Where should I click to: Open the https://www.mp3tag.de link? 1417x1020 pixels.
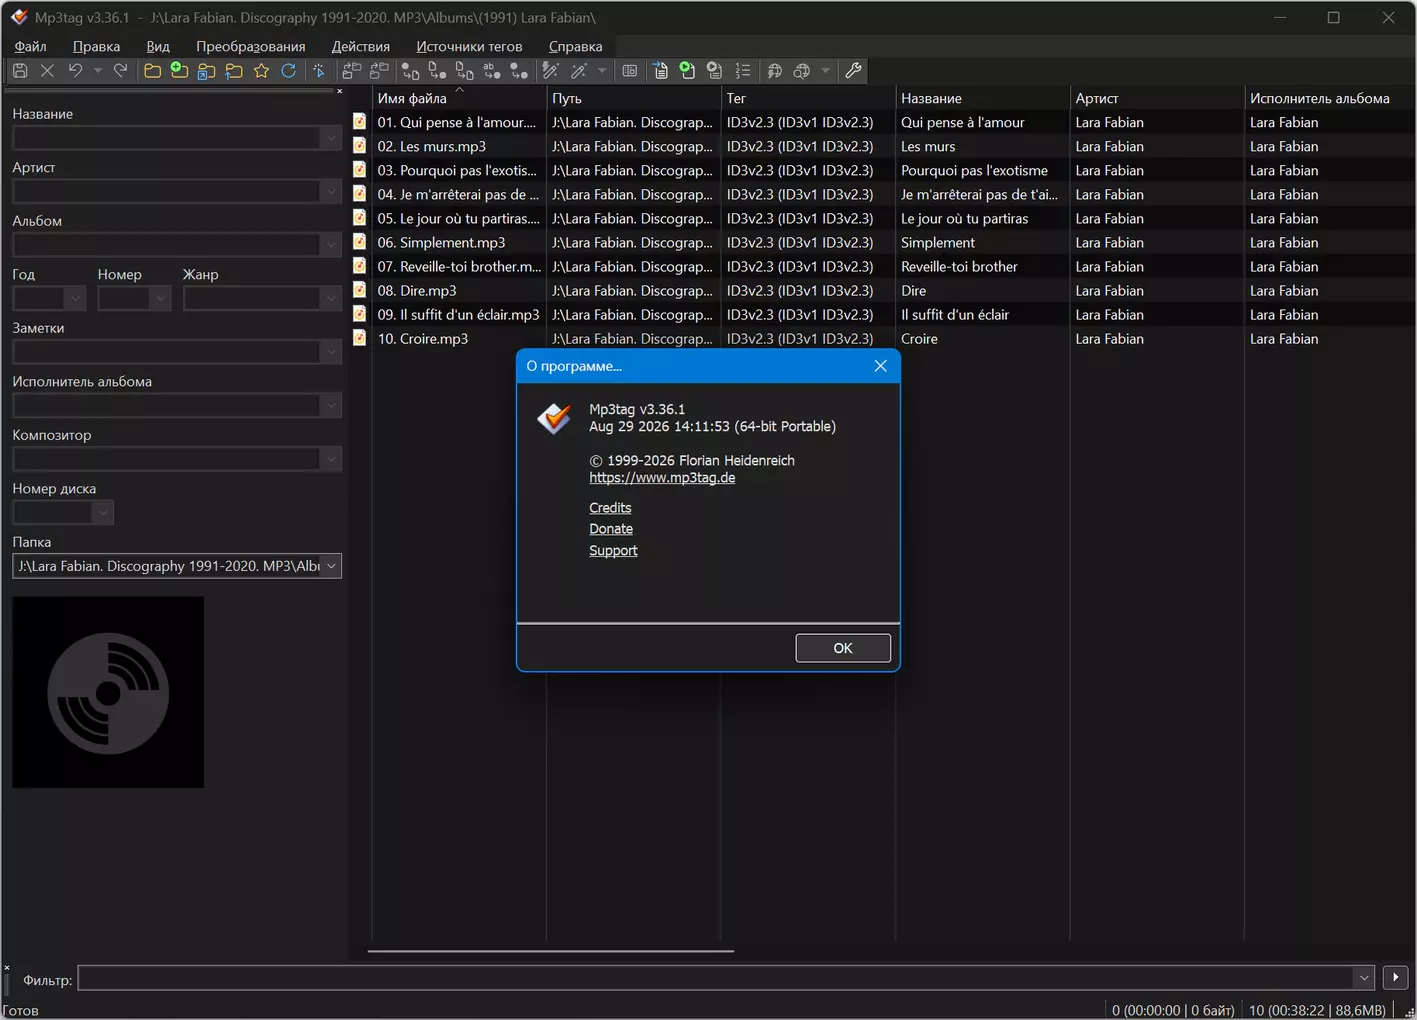[662, 478]
